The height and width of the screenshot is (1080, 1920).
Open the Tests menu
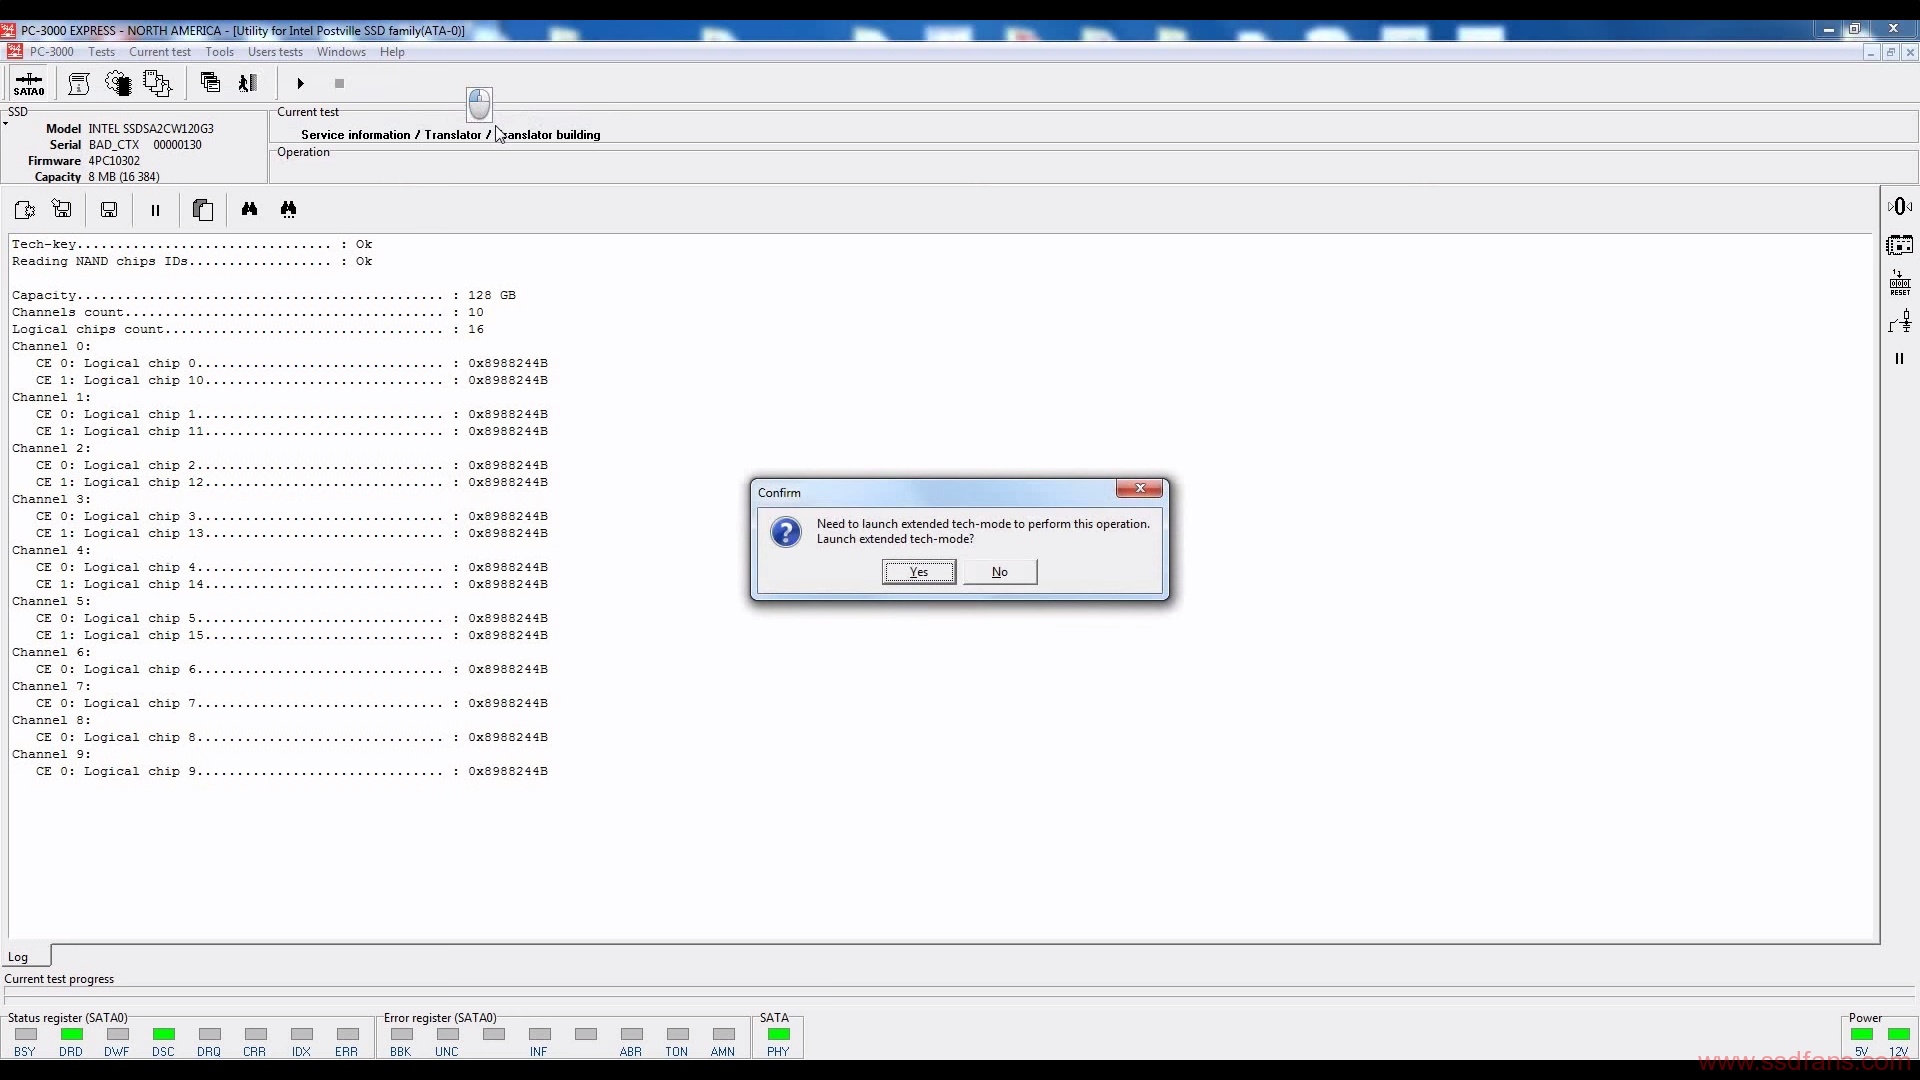click(x=101, y=52)
